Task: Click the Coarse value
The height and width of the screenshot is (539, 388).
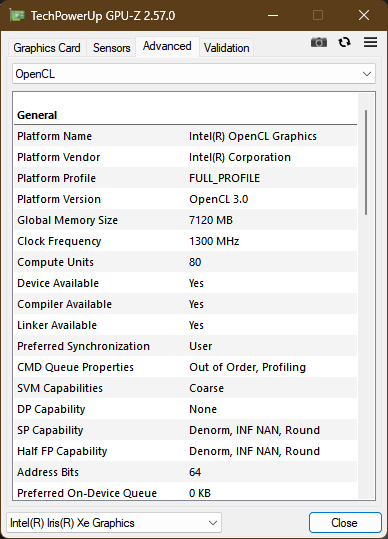Action: tap(206, 388)
